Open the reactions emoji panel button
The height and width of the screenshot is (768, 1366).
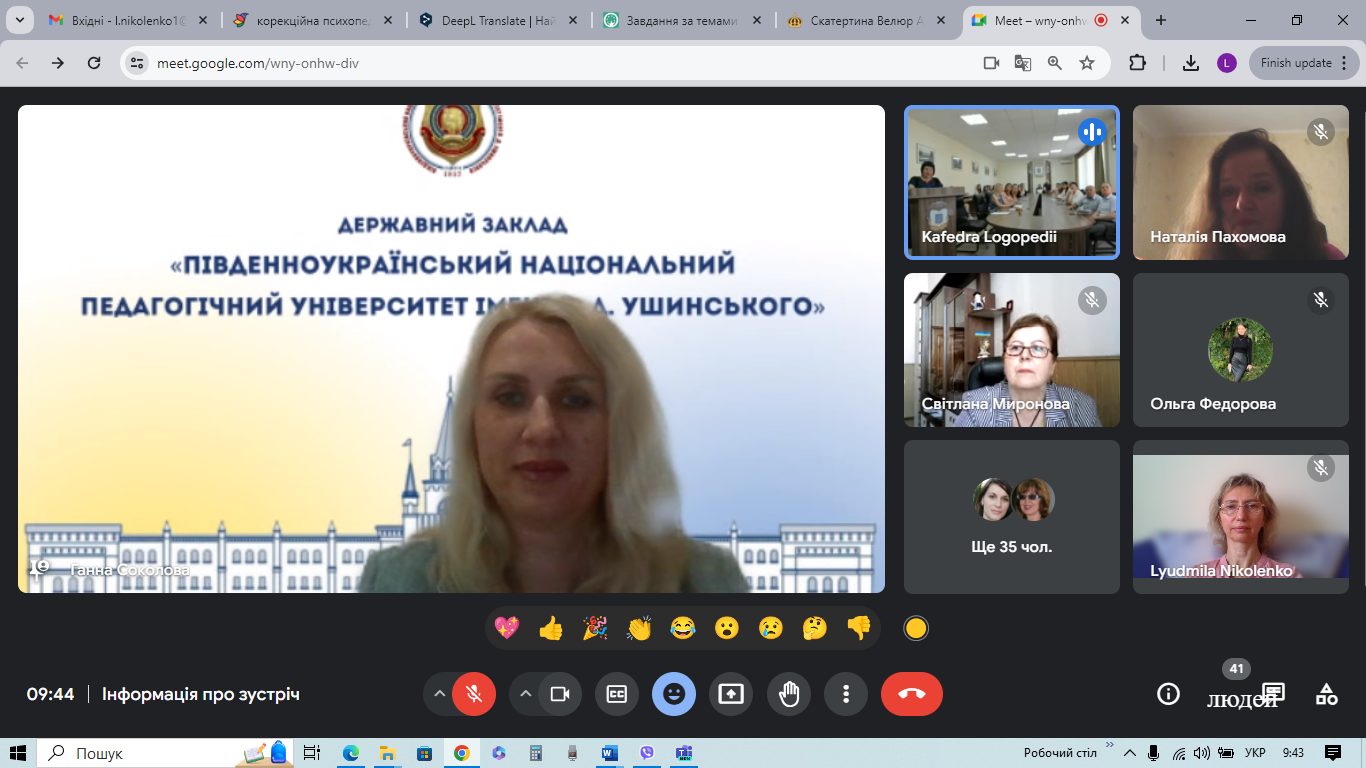[x=674, y=694]
